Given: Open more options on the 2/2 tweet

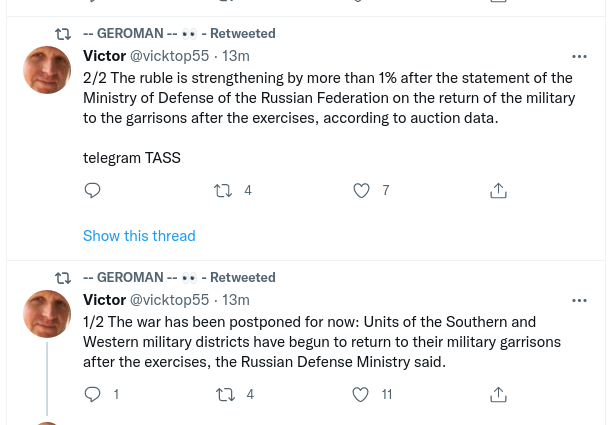Looking at the screenshot, I should click(x=579, y=56).
